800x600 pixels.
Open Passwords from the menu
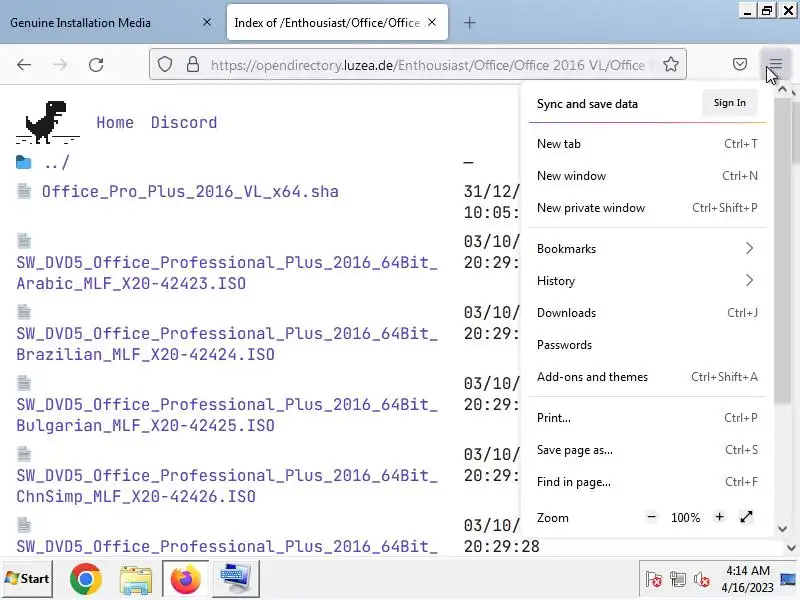[x=647, y=345]
